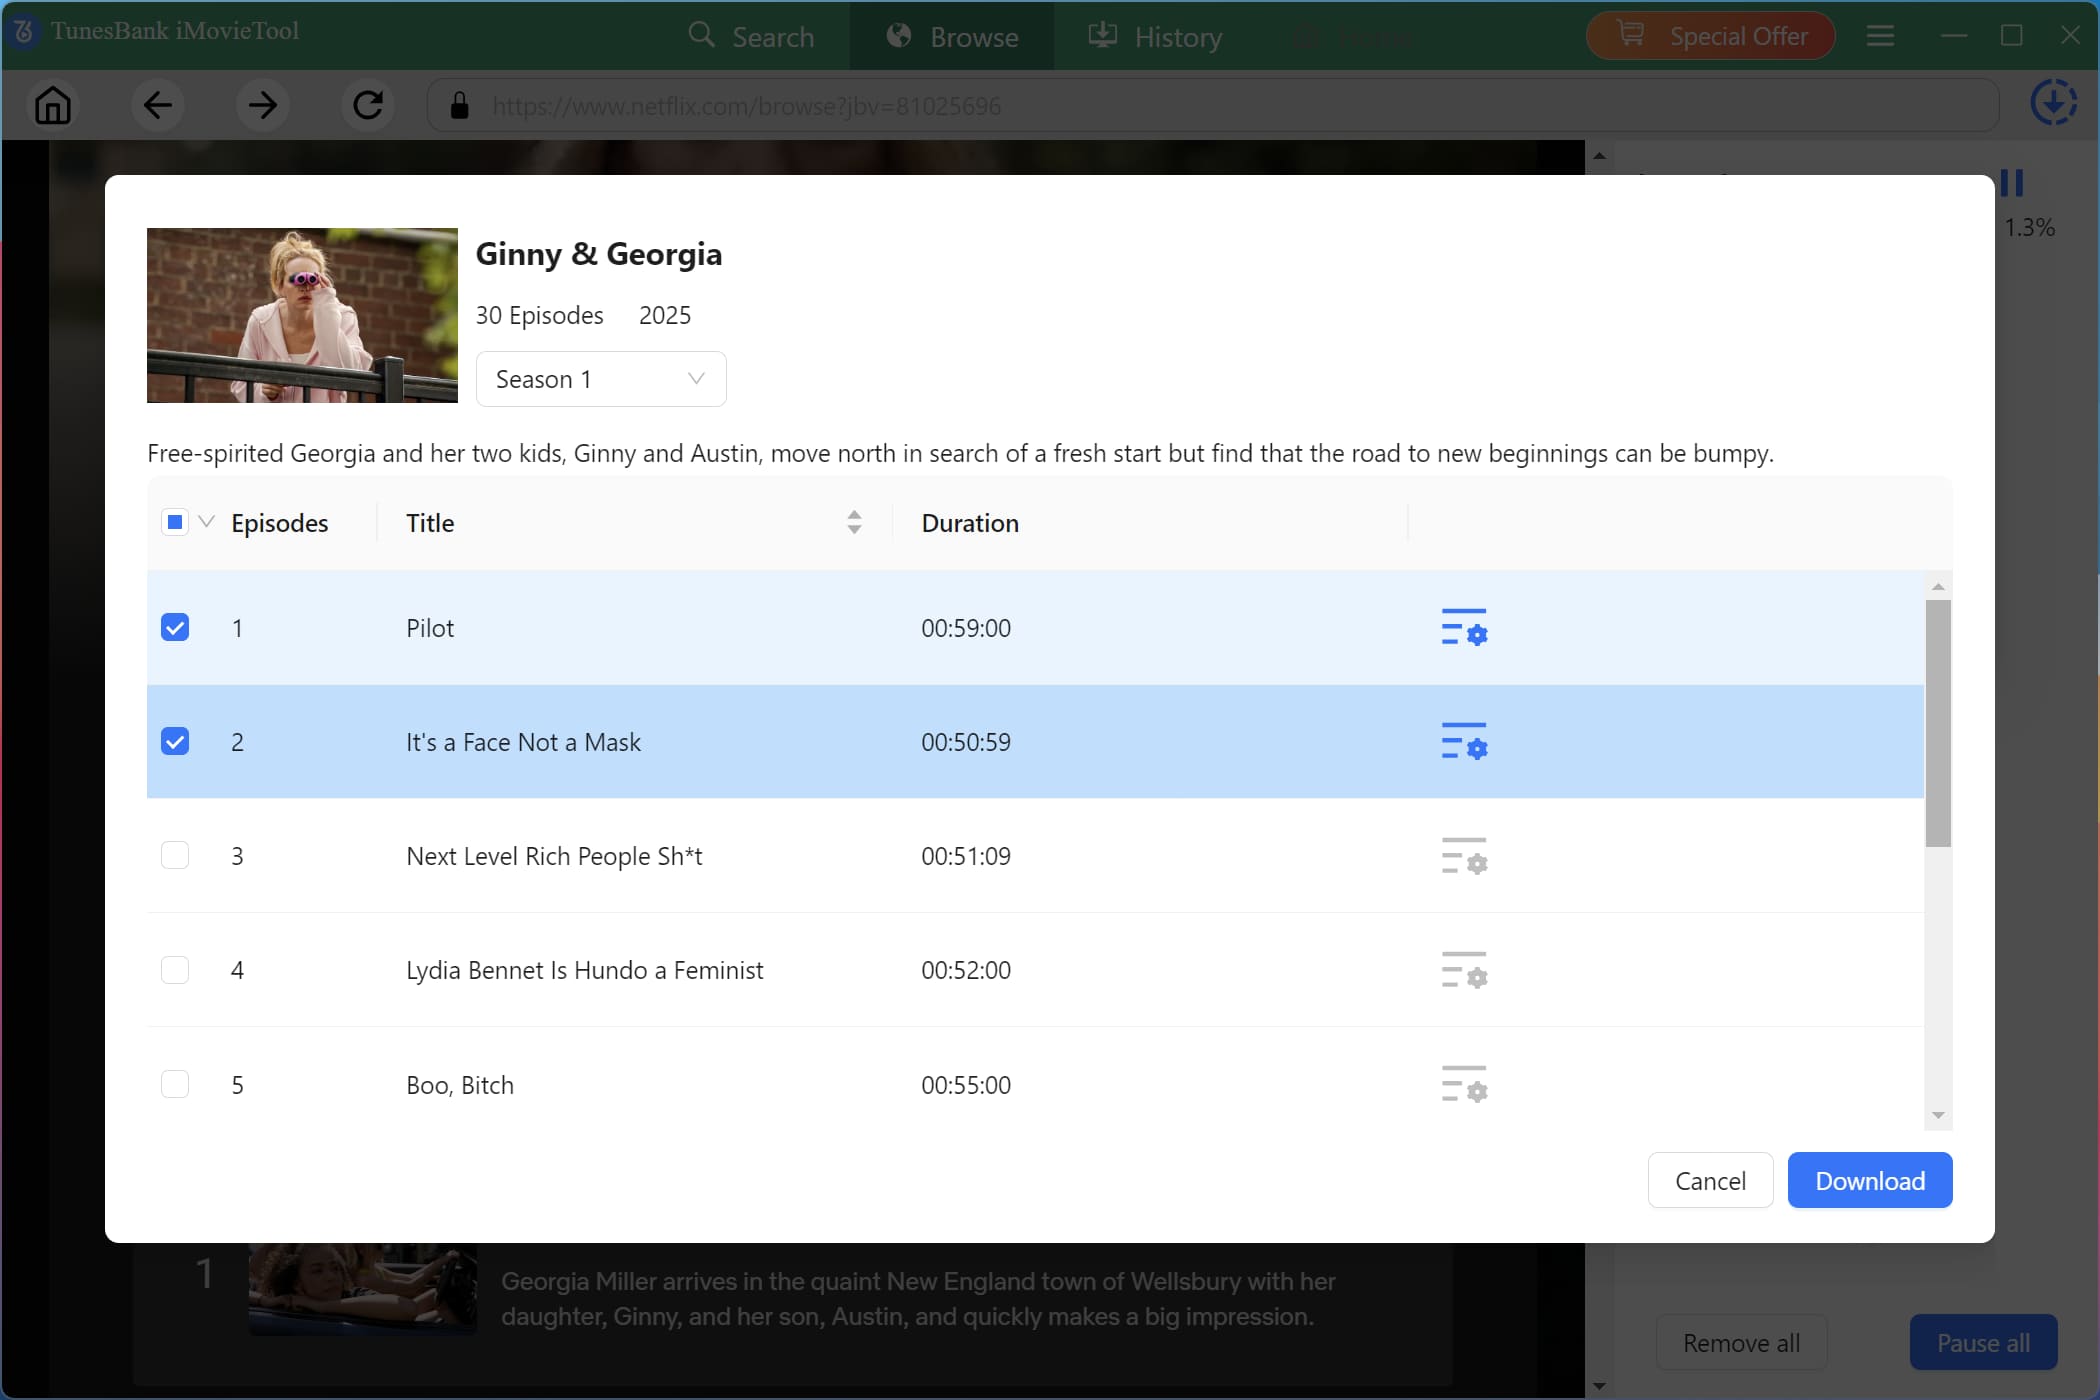2100x1400 pixels.
Task: Click settings icon for Boo, Bitch episode
Action: pyautogui.click(x=1464, y=1084)
